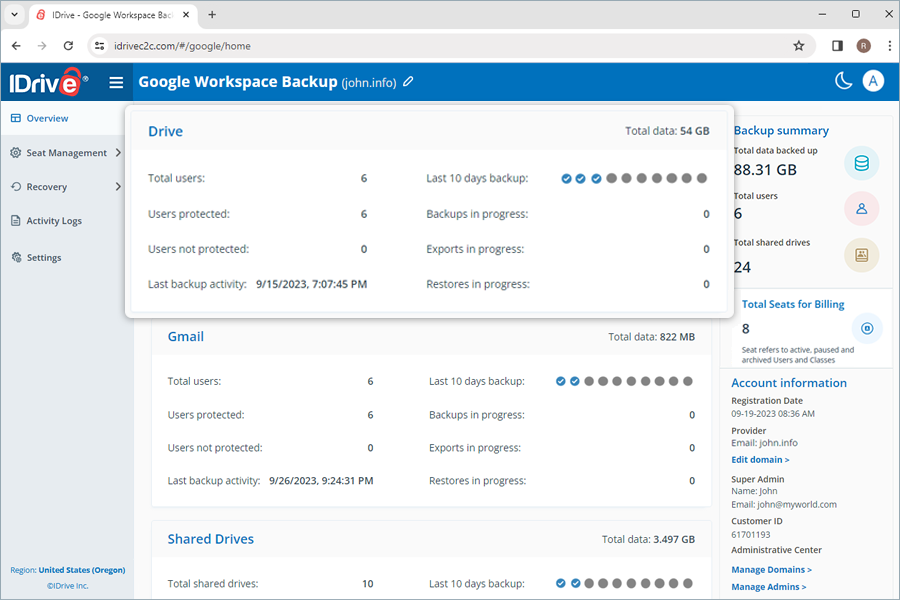Click the Gmail section heading
Screen dimensions: 900x600
point(185,337)
